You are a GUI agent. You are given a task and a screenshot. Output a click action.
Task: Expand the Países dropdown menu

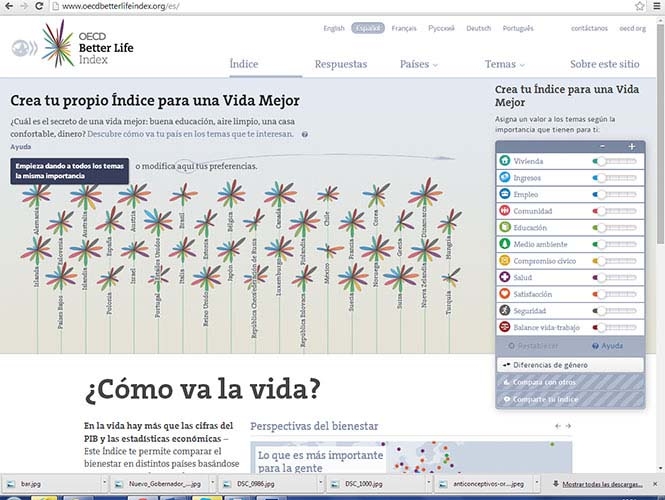click(419, 64)
